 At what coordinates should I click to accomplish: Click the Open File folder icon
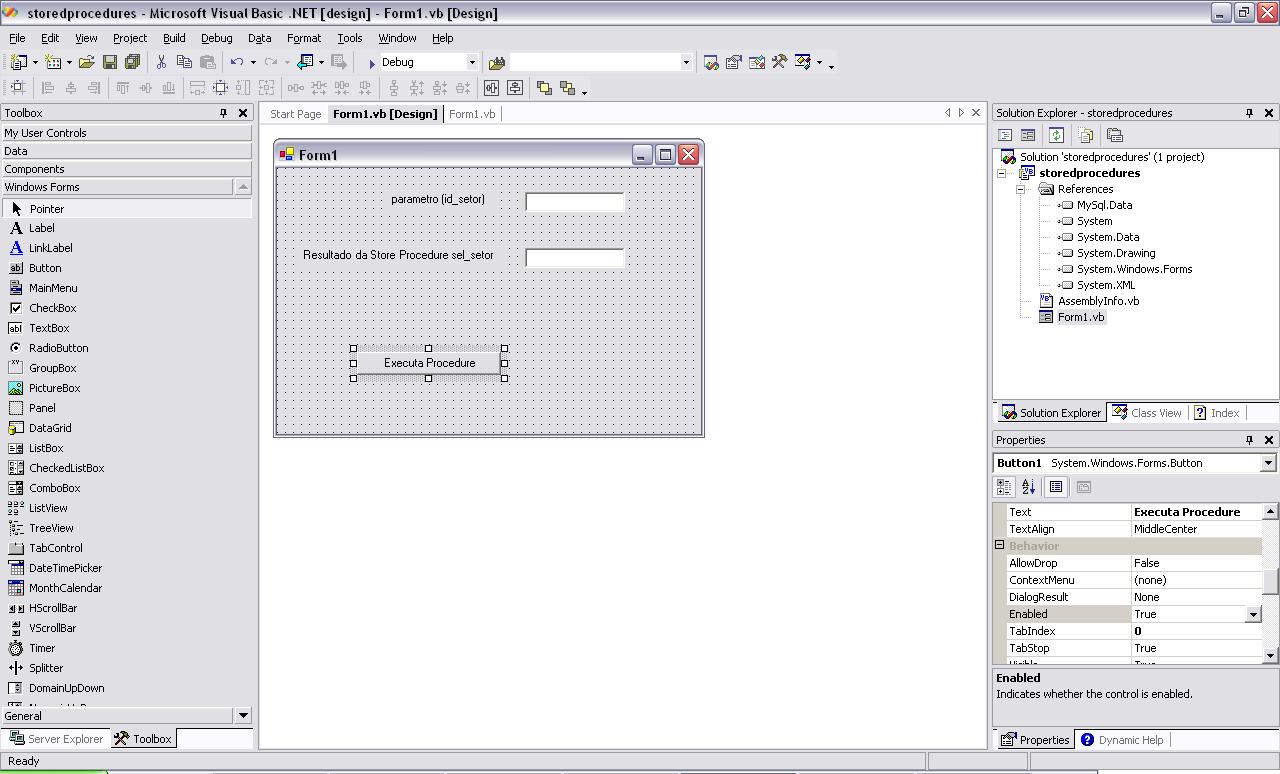click(x=86, y=62)
